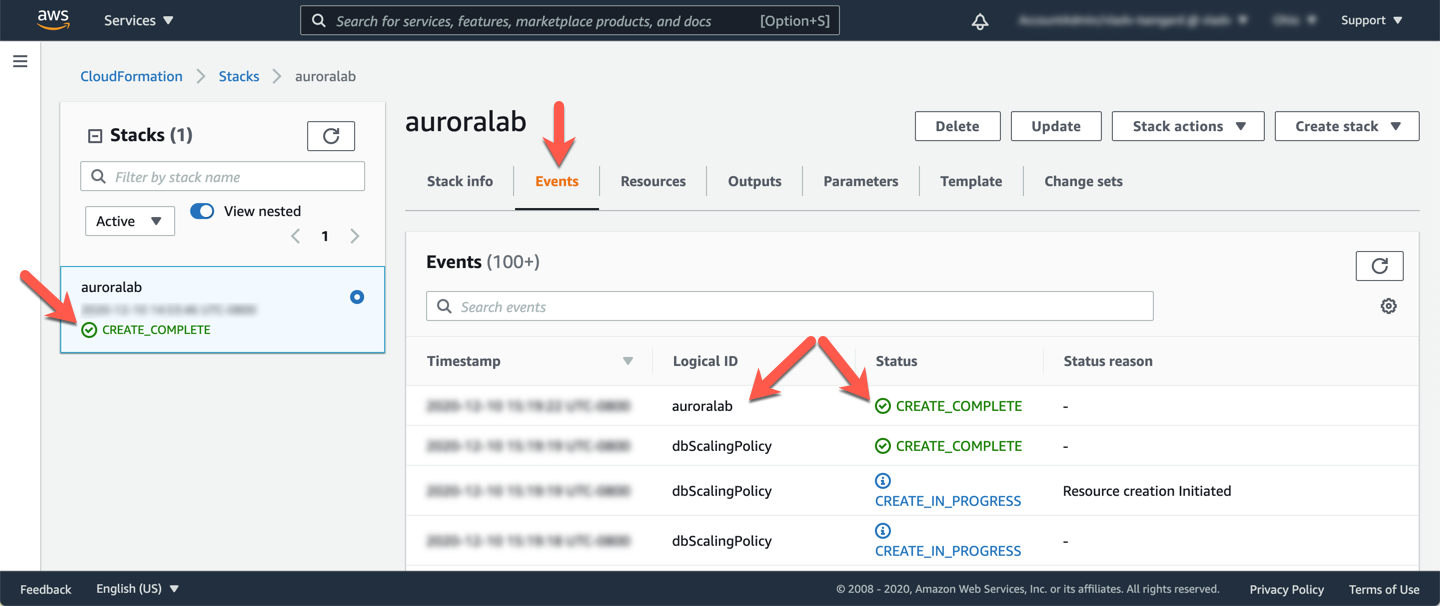The height and width of the screenshot is (606, 1440).
Task: Refresh the Events table
Action: 1379,266
